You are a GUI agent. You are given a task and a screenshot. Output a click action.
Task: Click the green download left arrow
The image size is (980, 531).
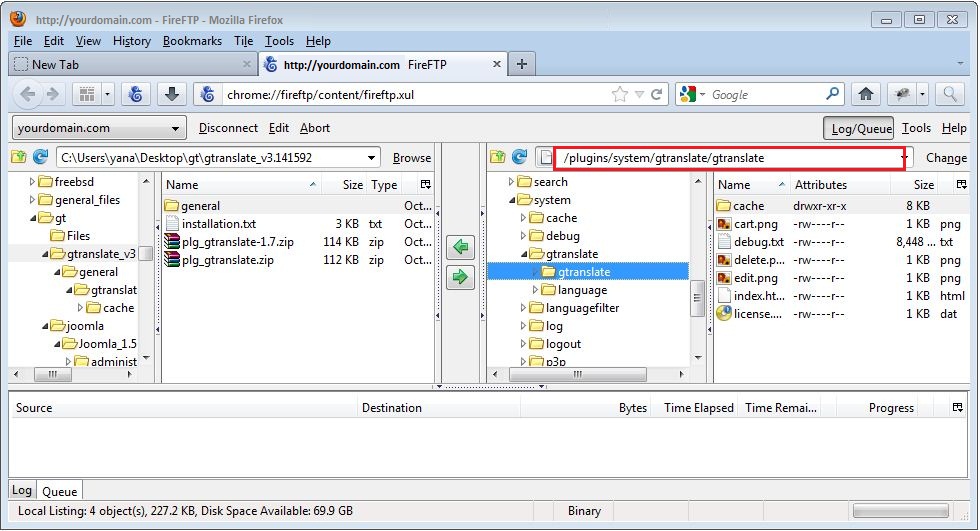pyautogui.click(x=461, y=247)
